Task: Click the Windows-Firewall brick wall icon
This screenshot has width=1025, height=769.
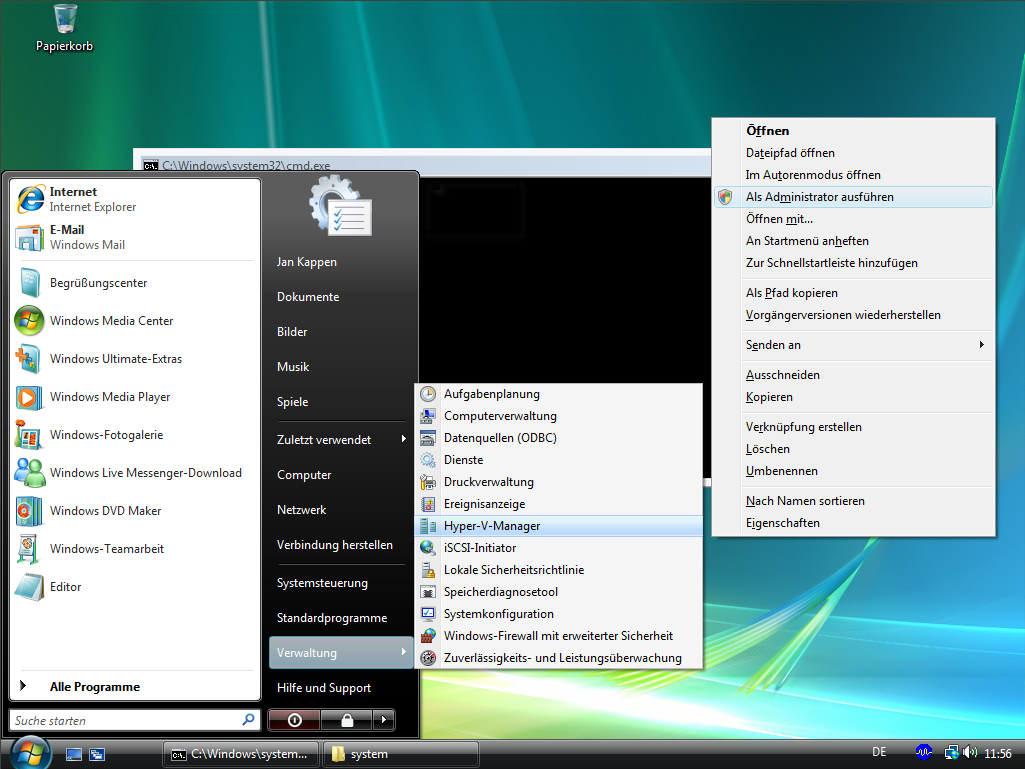Action: pos(428,636)
